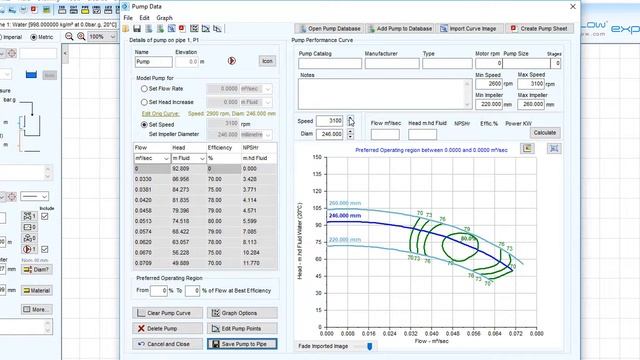Click the Pump Data window title icon

(126, 7)
